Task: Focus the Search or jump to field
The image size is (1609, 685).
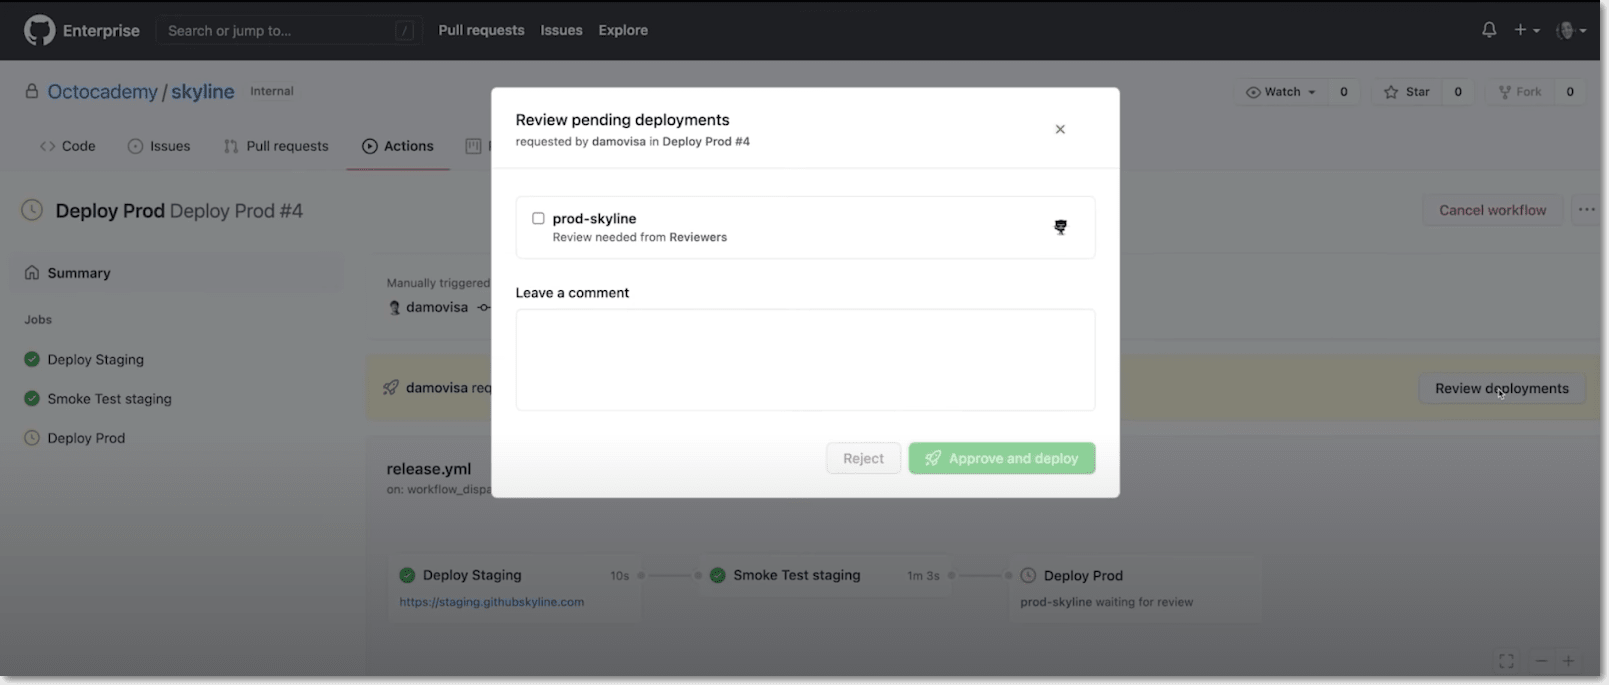Action: point(288,30)
